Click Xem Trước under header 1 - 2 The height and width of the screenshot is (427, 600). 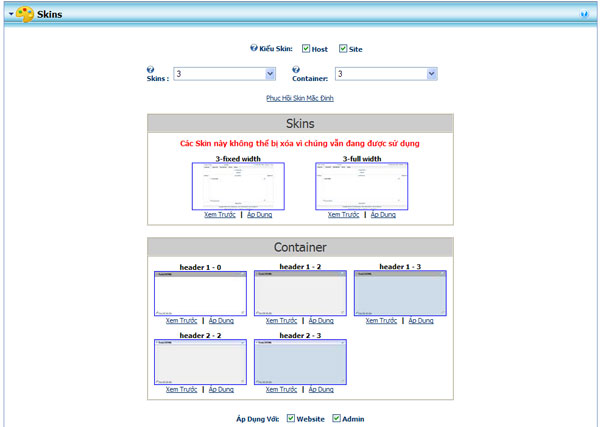(281, 321)
